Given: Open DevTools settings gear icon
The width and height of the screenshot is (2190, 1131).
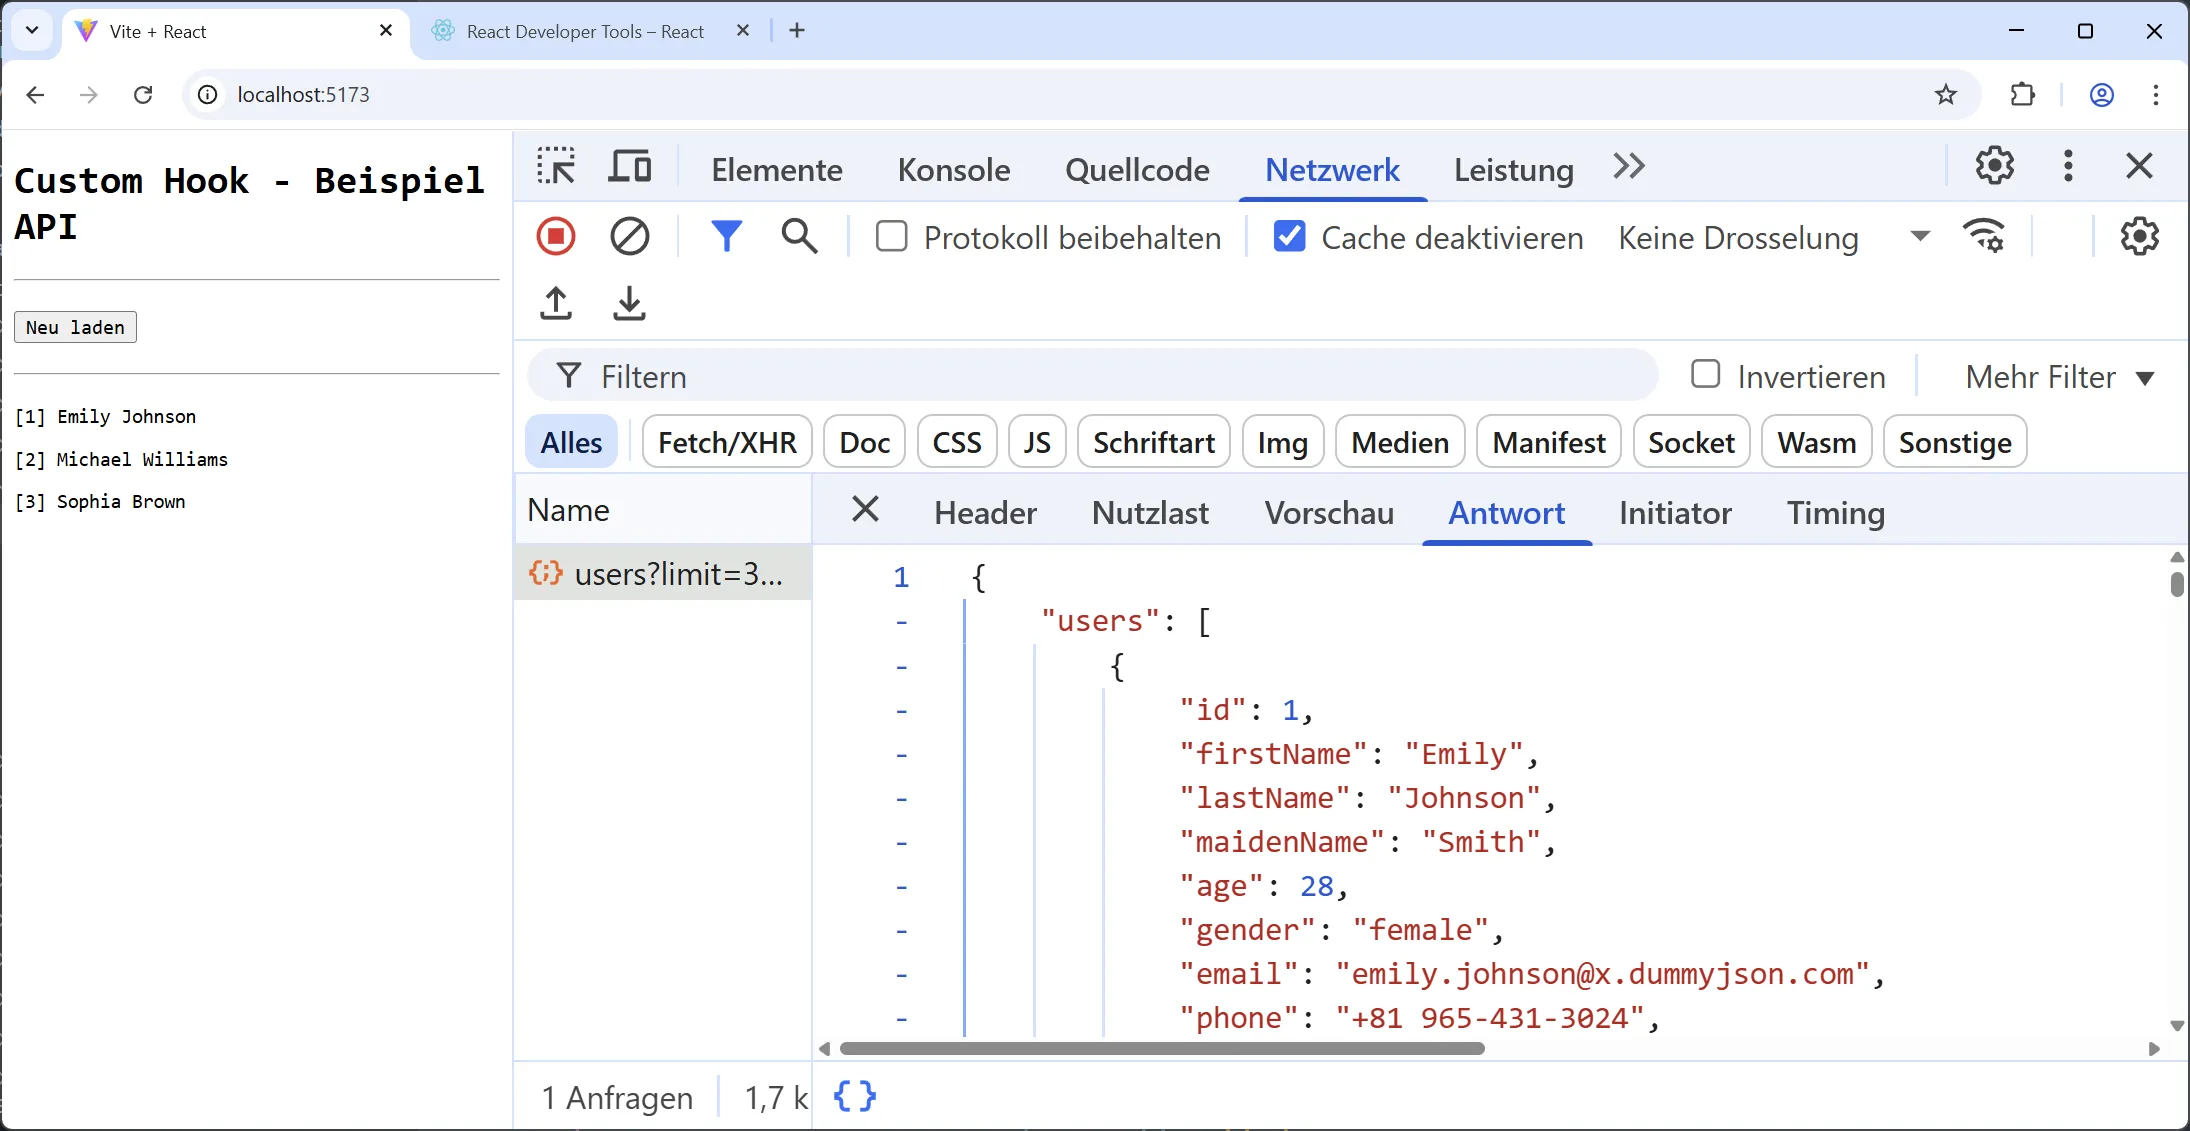Looking at the screenshot, I should click(x=1994, y=166).
